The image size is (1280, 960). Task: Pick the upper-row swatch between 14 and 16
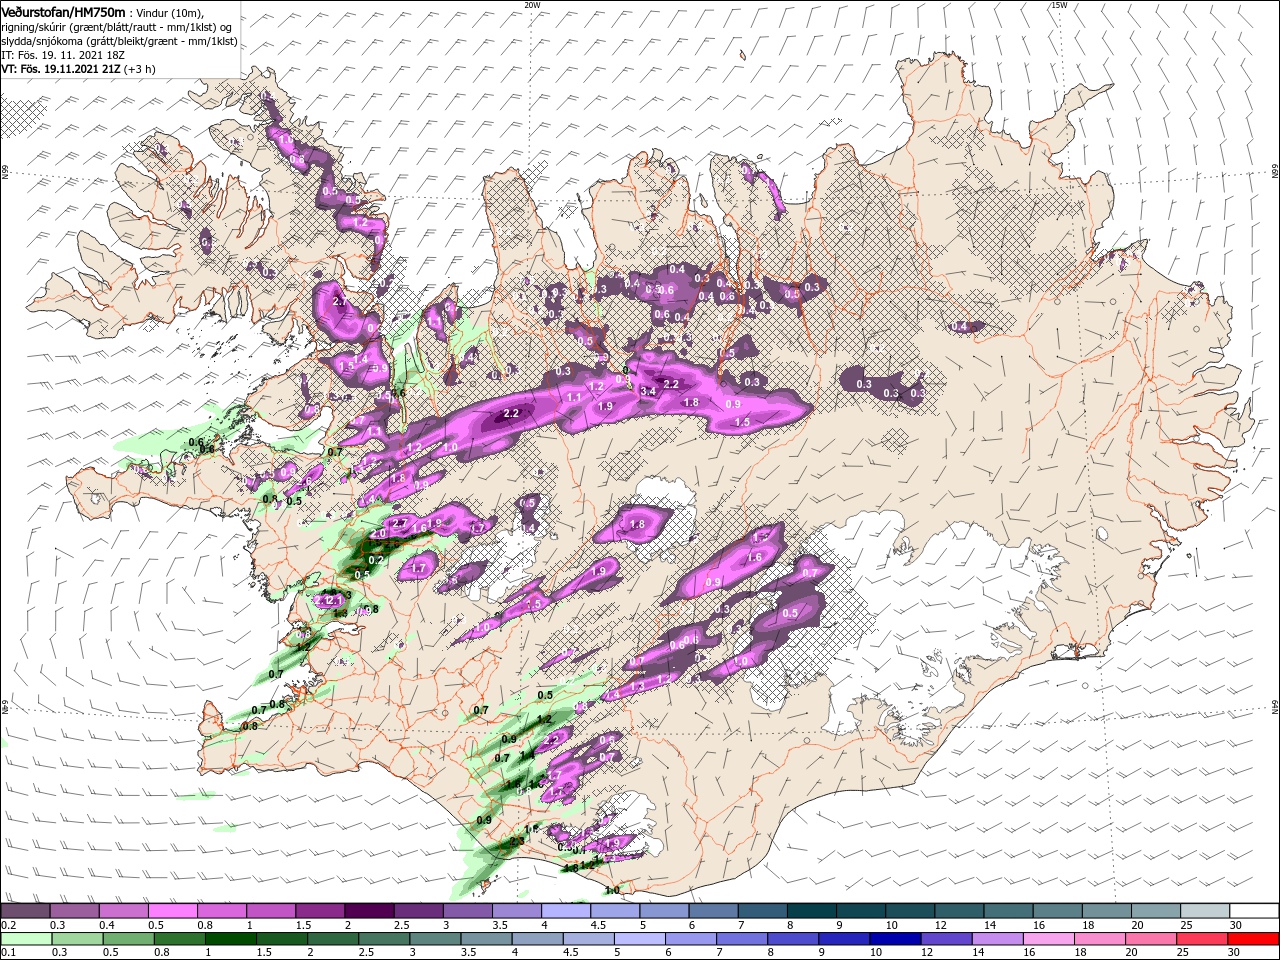click(x=1007, y=910)
